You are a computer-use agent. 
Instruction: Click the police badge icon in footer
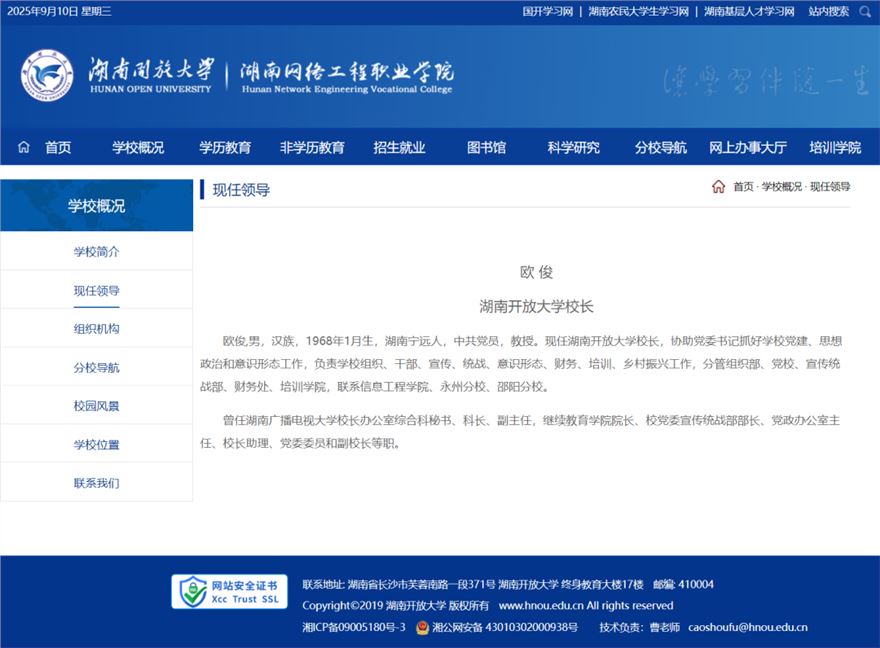point(422,628)
